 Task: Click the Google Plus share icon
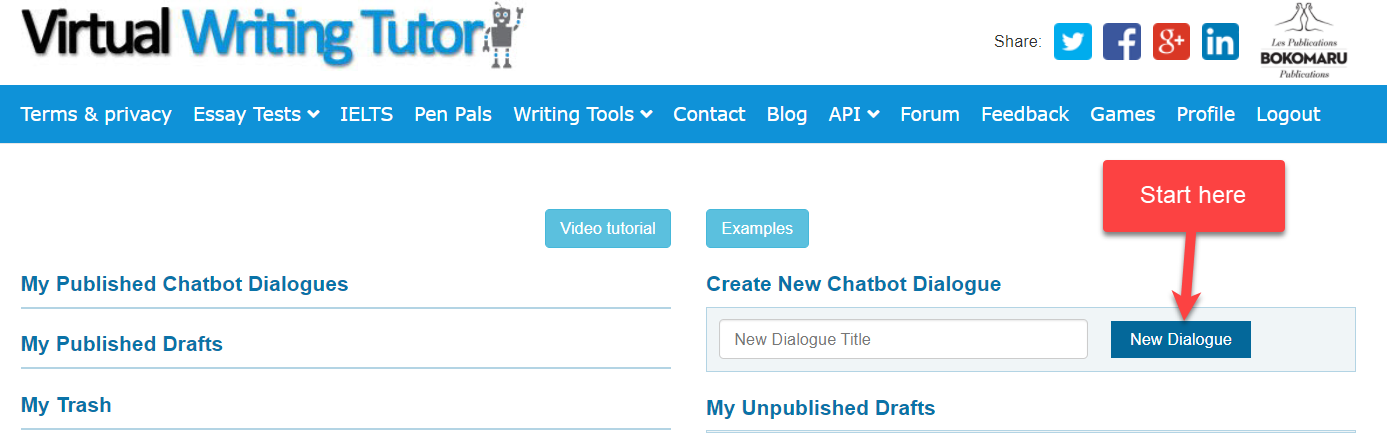[1171, 42]
